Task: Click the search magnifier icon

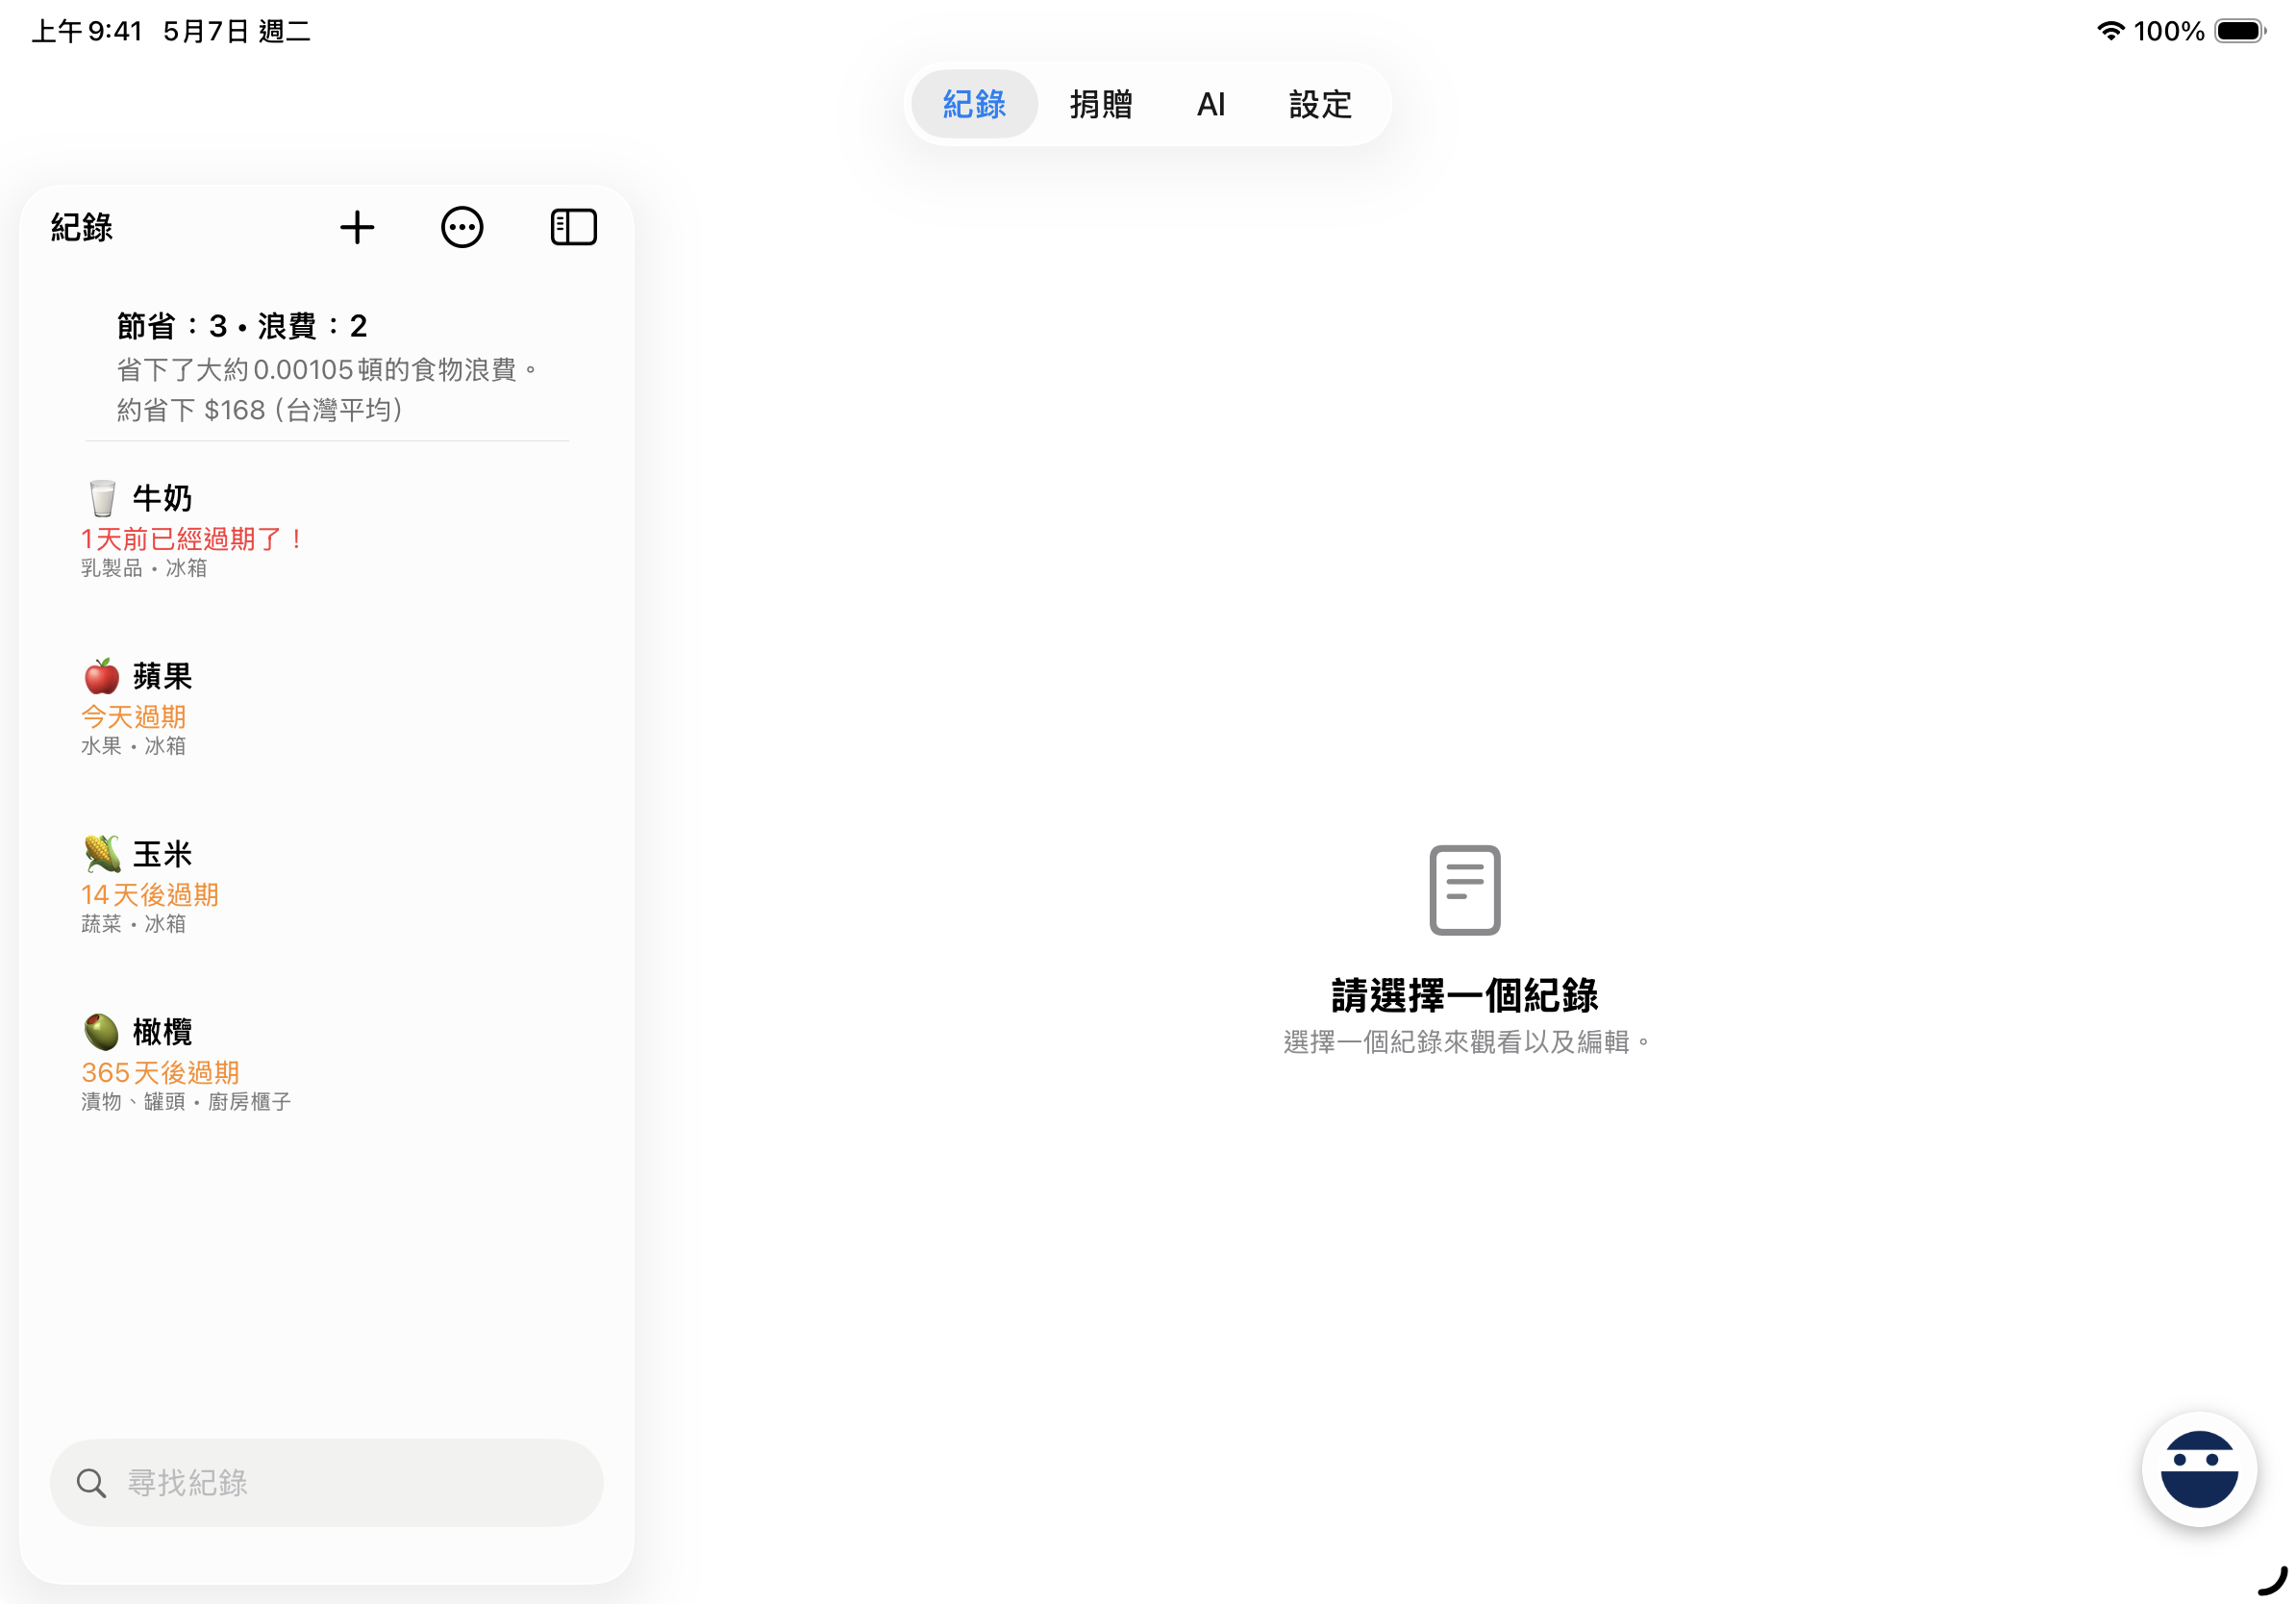Action: pos(90,1483)
